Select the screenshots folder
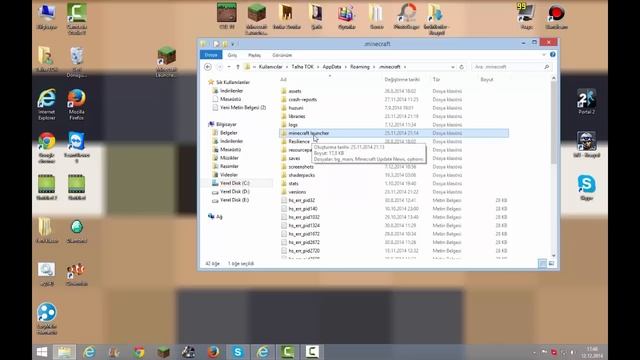 301,167
